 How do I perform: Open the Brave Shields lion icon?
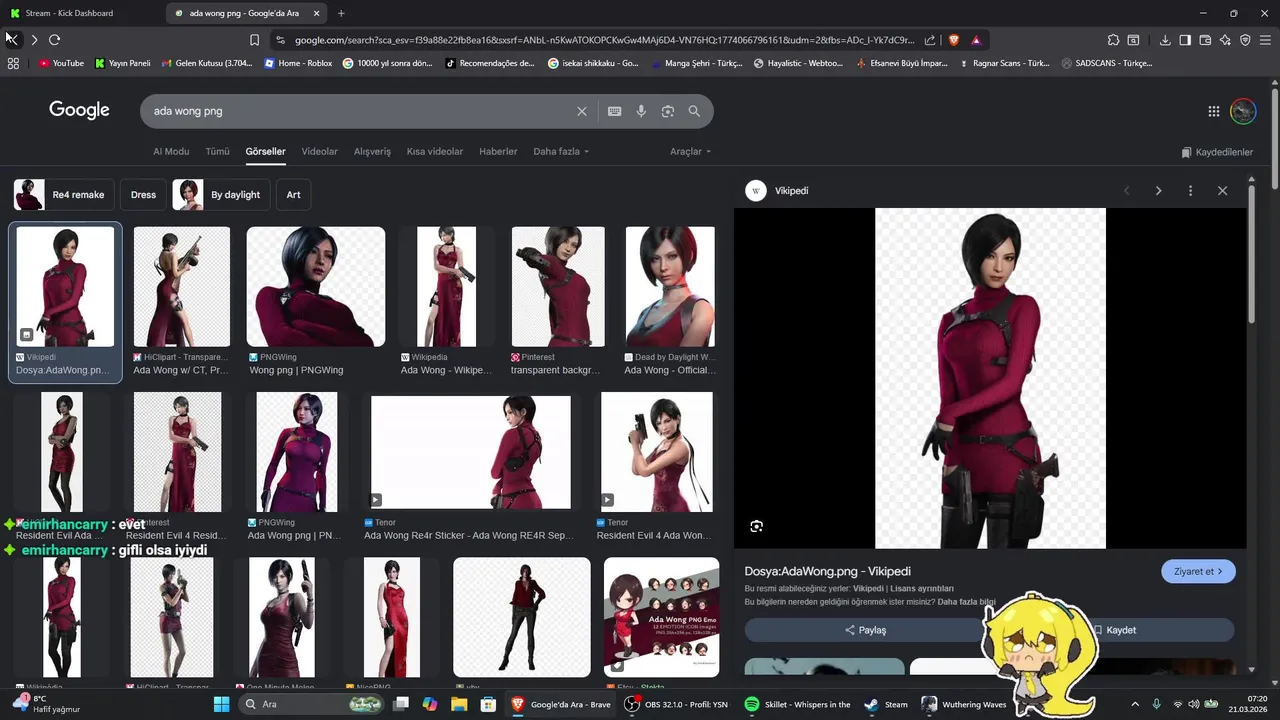coord(953,40)
